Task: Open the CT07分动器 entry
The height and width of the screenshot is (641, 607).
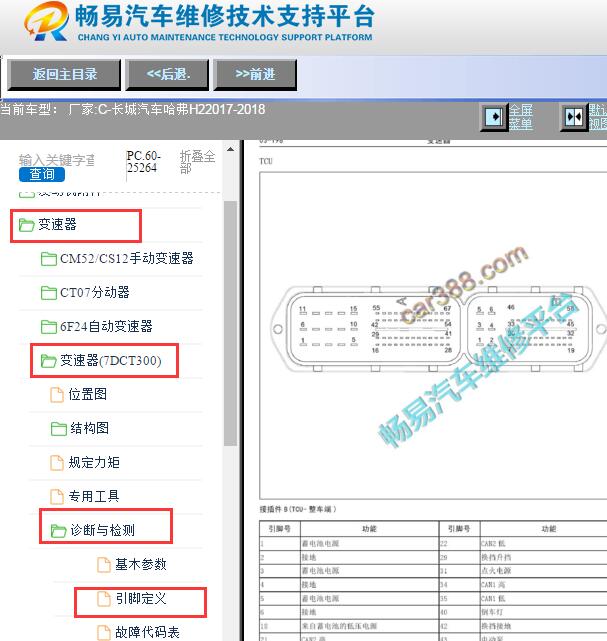Action: [x=95, y=292]
